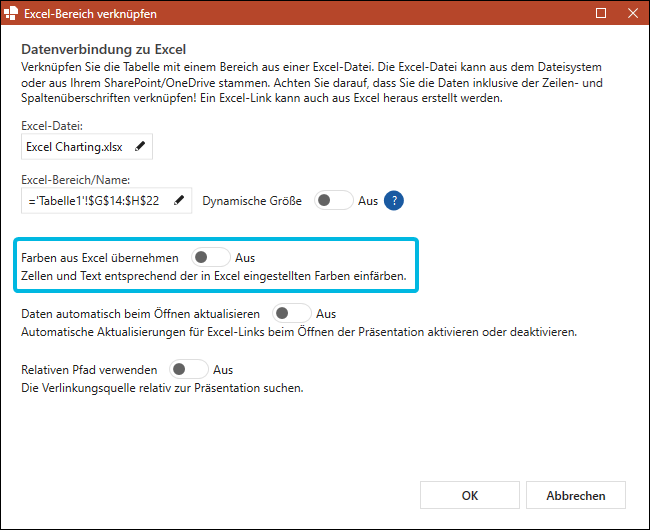This screenshot has height=530, width=650.
Task: Click the Datenverbindung zu Excel heading
Action: [104, 49]
